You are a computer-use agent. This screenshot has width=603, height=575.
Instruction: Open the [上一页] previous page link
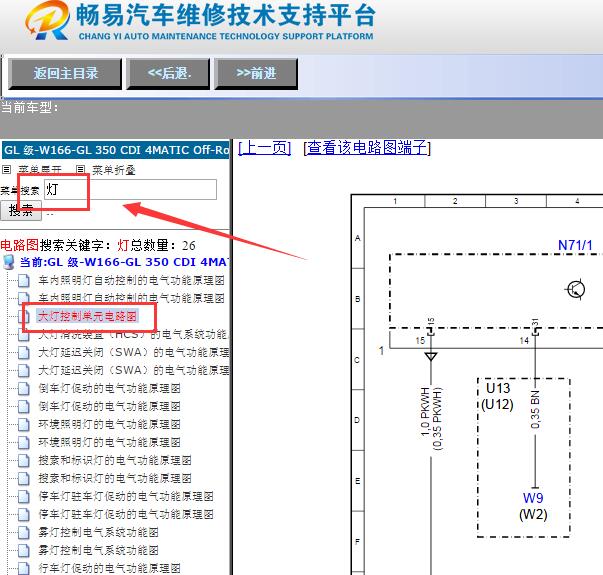[265, 147]
